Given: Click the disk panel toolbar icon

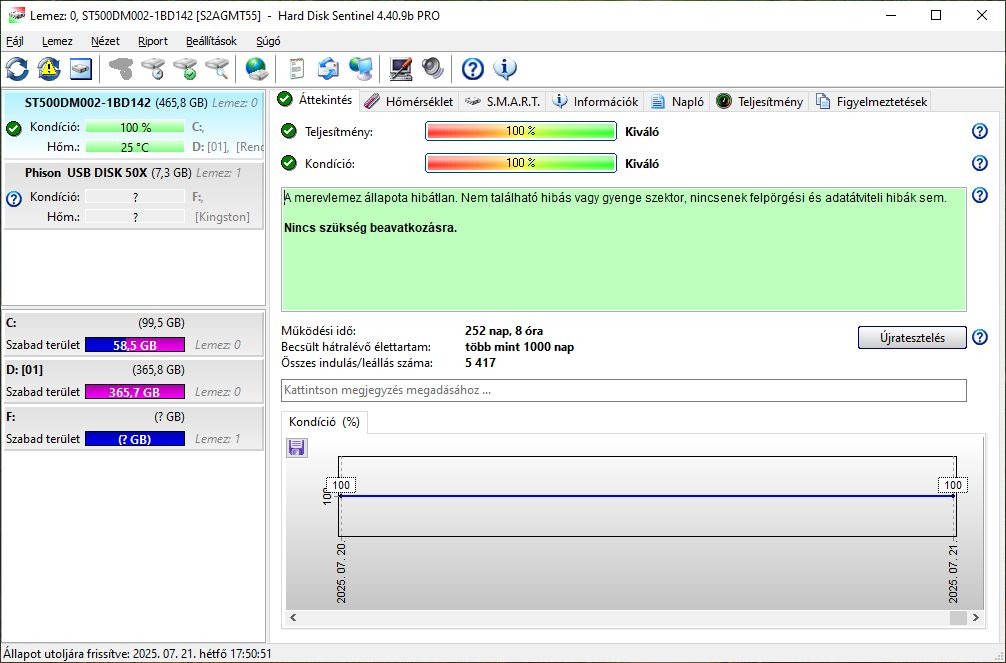Looking at the screenshot, I should (x=81, y=69).
